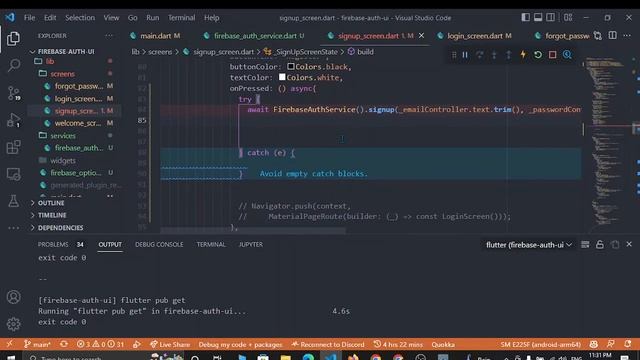Image resolution: width=640 pixels, height=360 pixels.
Task: Open editor More Actions menu
Action: pyautogui.click(x=627, y=36)
